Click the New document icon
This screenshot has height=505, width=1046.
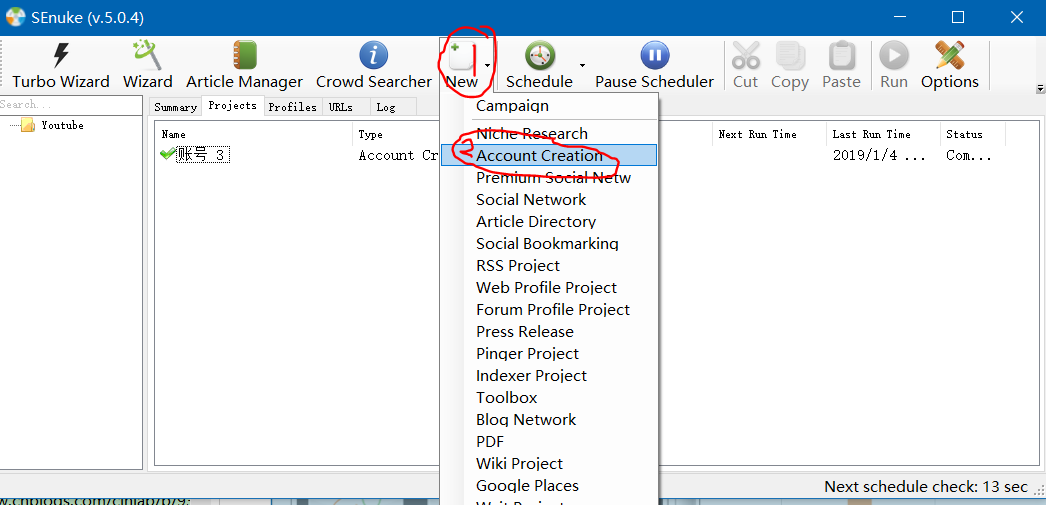[x=461, y=56]
